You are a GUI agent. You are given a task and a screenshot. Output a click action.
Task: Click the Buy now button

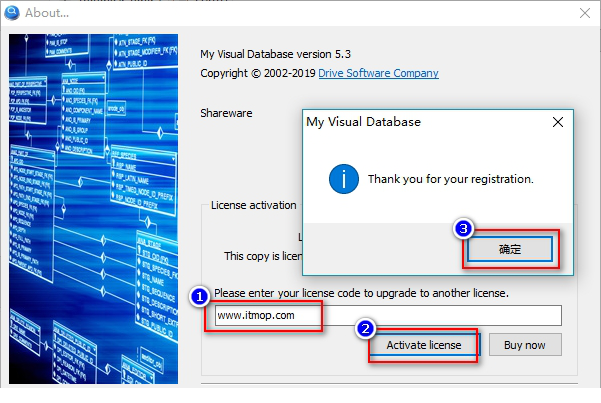525,345
